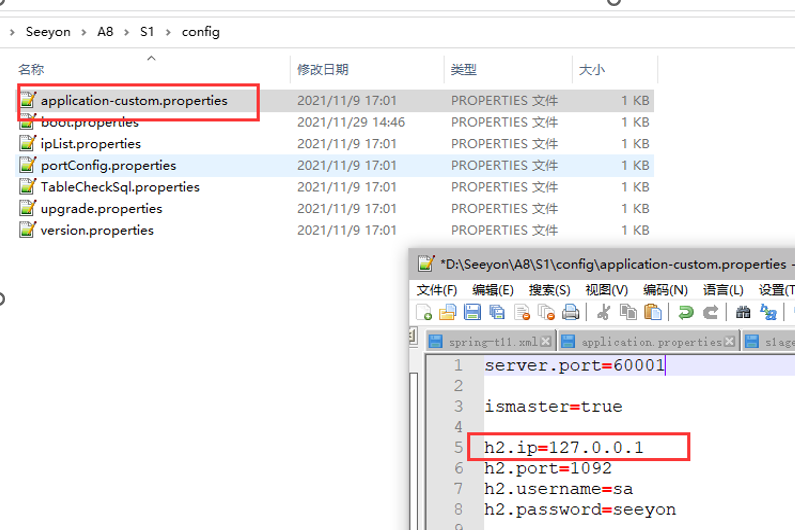
Task: Click the Copy icon in Notepad++ toolbar
Action: [629, 312]
